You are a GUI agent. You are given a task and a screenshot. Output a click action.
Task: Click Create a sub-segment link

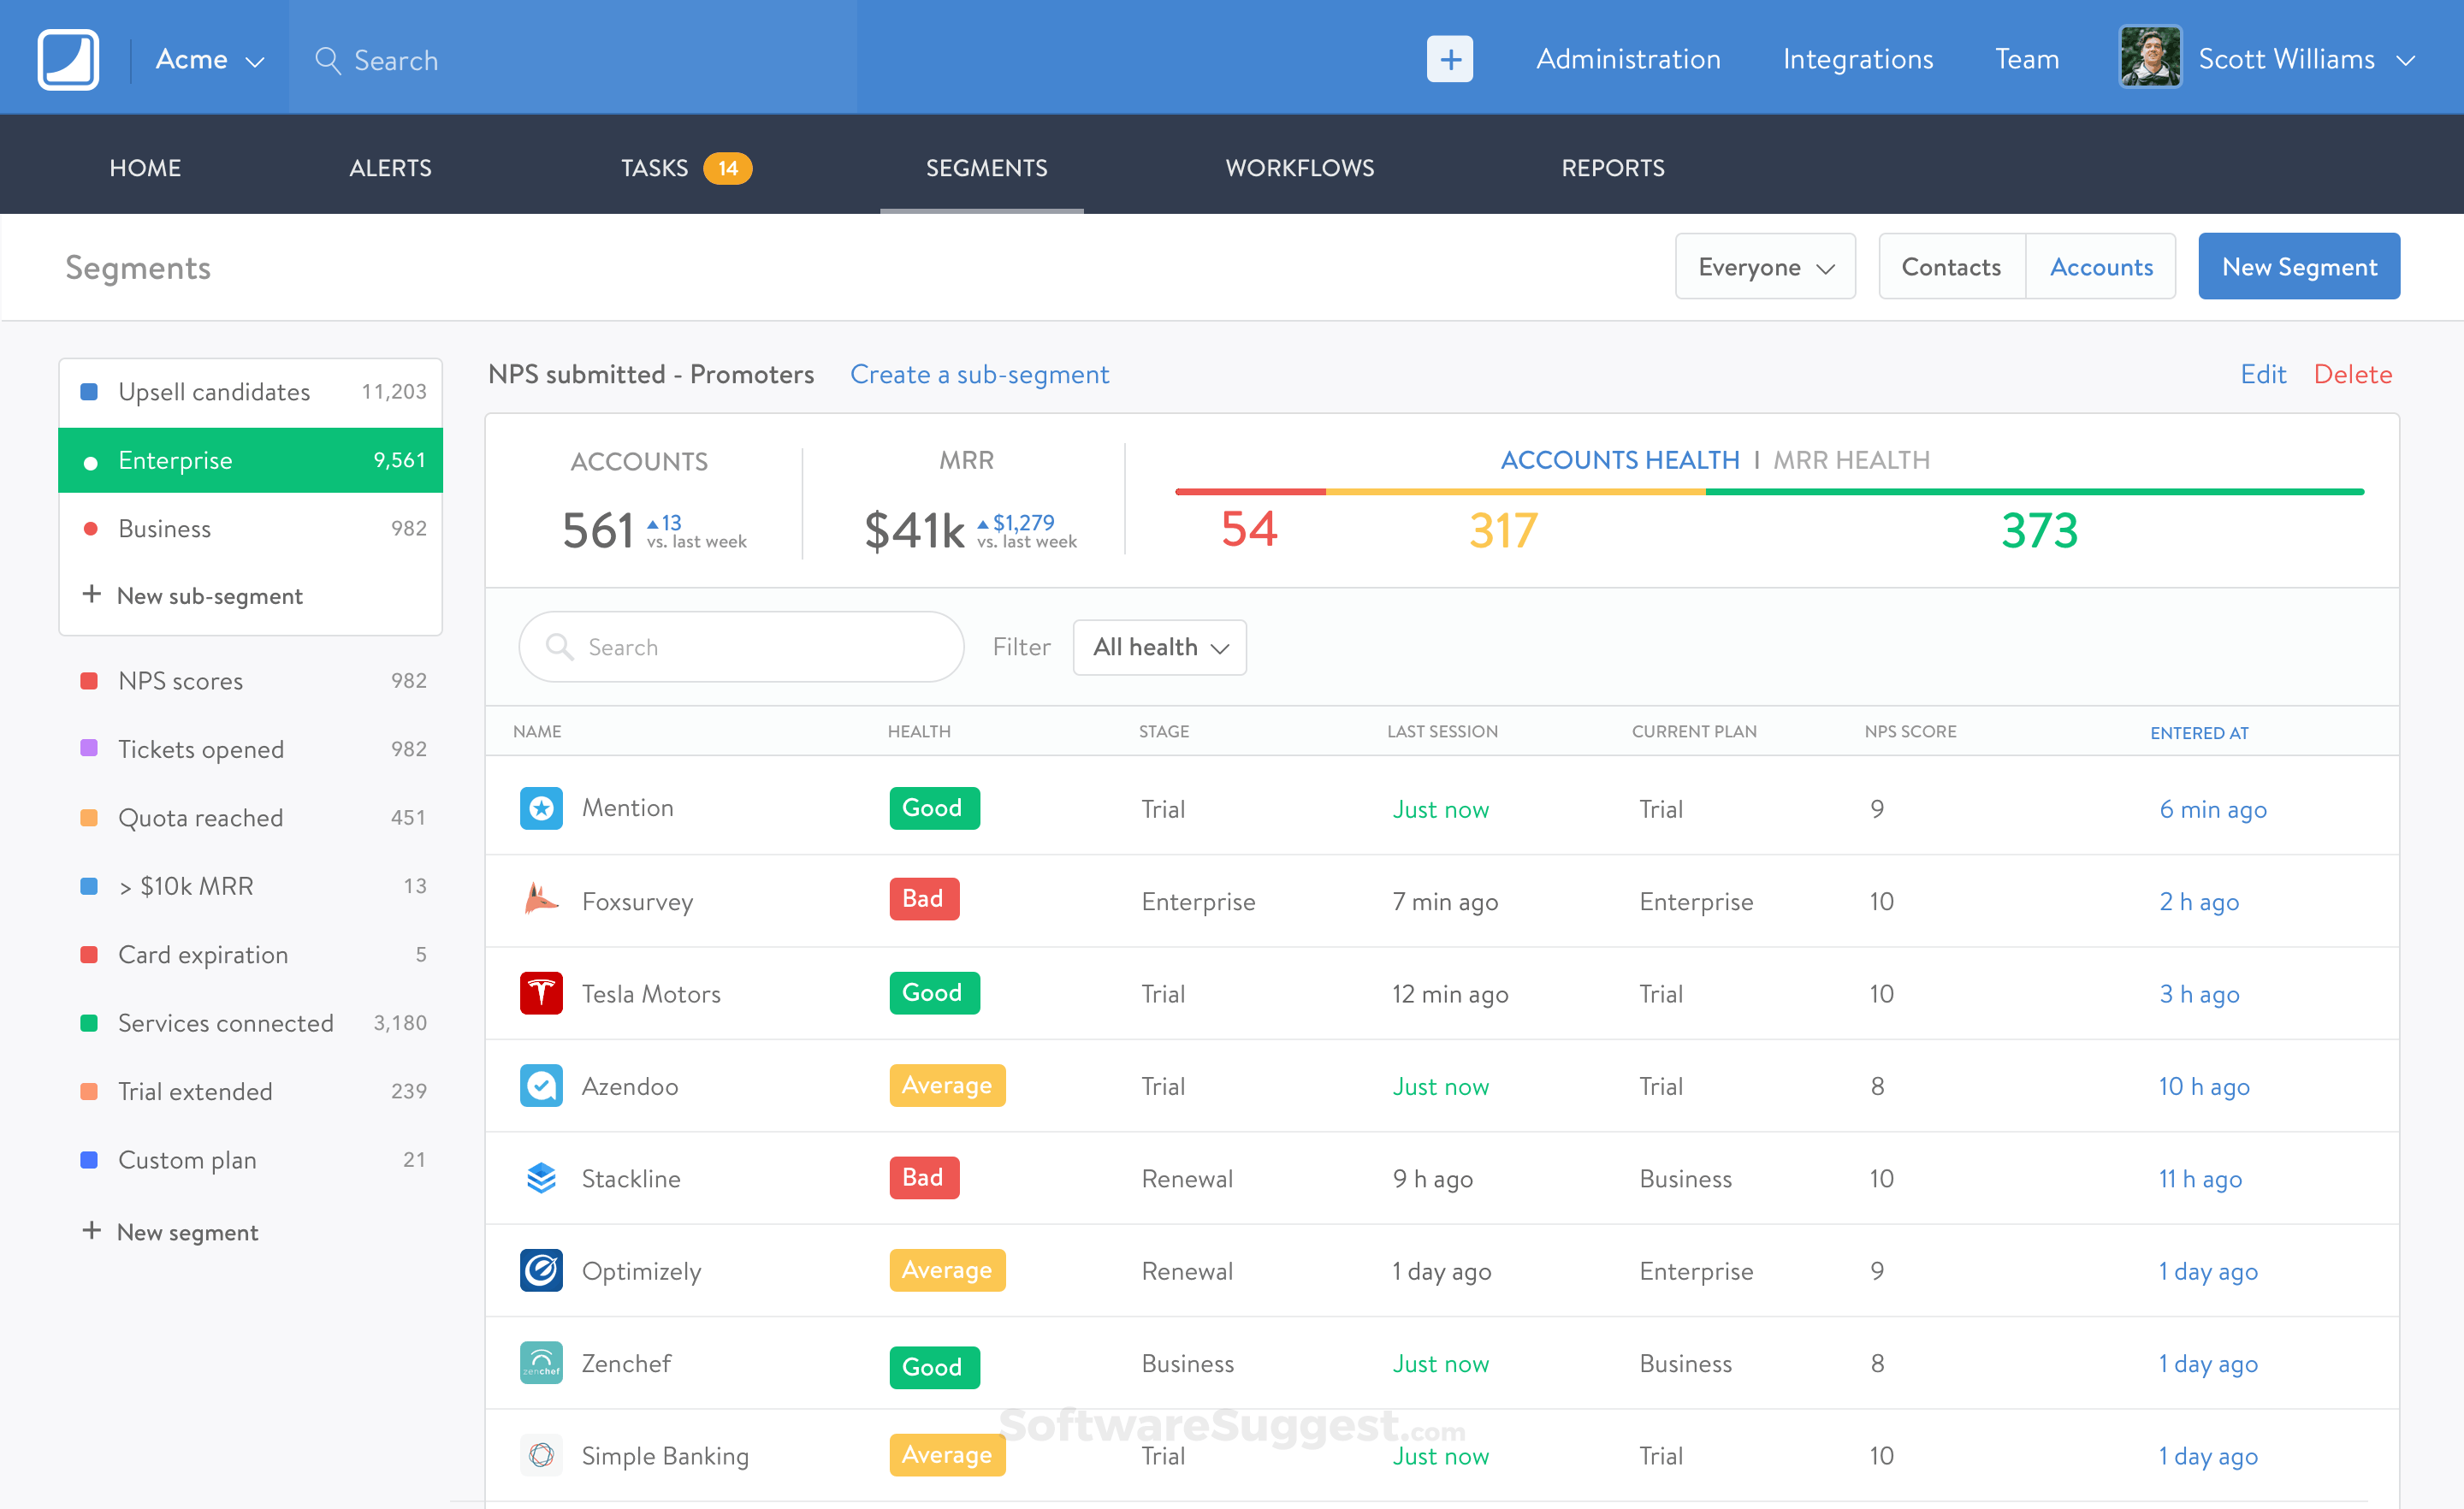click(x=979, y=374)
